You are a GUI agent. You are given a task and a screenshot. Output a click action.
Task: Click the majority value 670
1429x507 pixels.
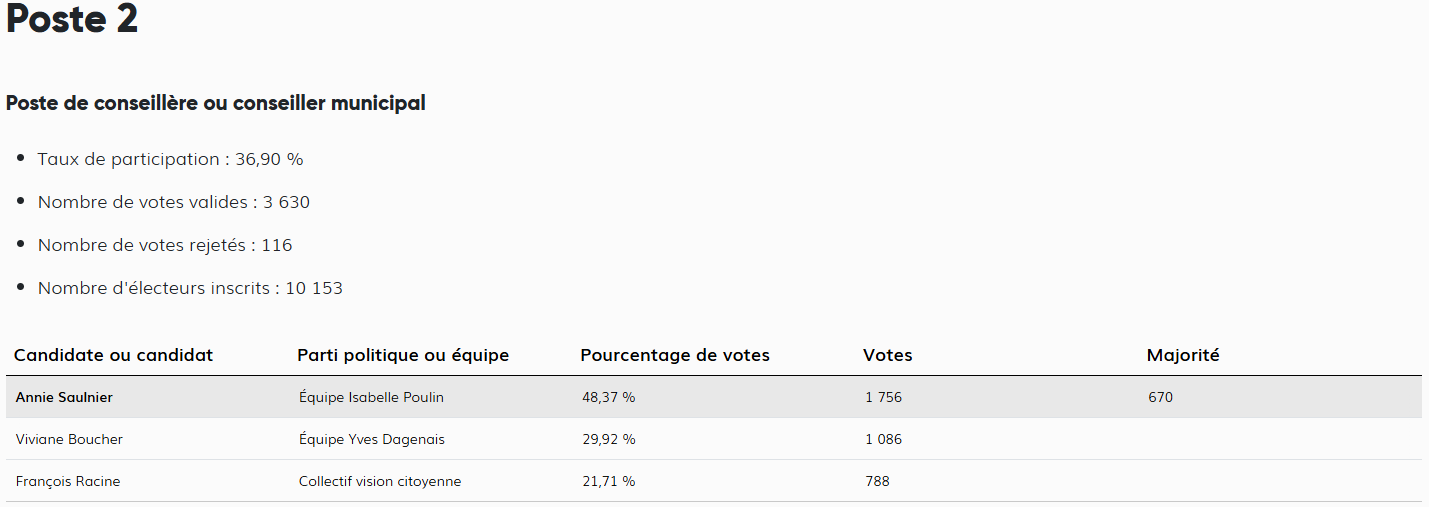click(1160, 397)
